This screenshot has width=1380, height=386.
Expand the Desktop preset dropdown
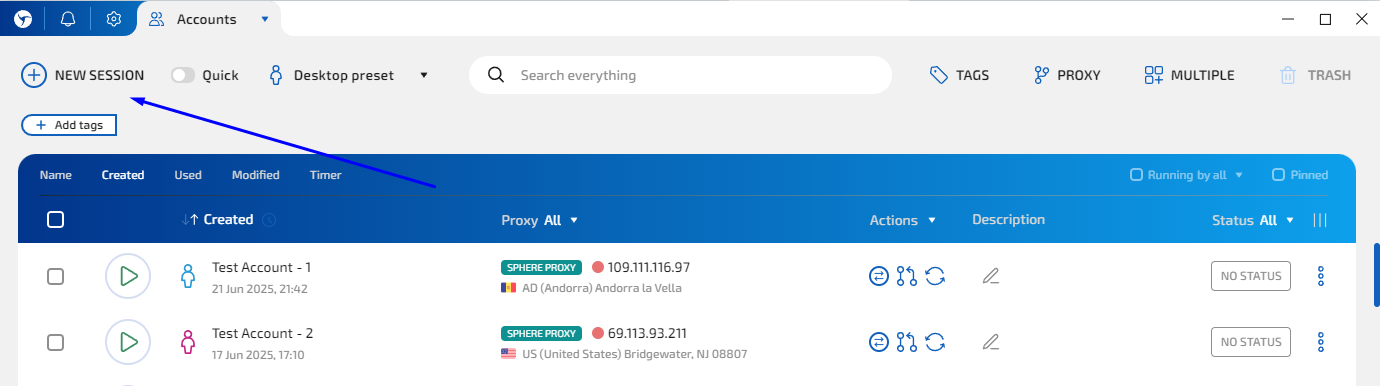(424, 75)
